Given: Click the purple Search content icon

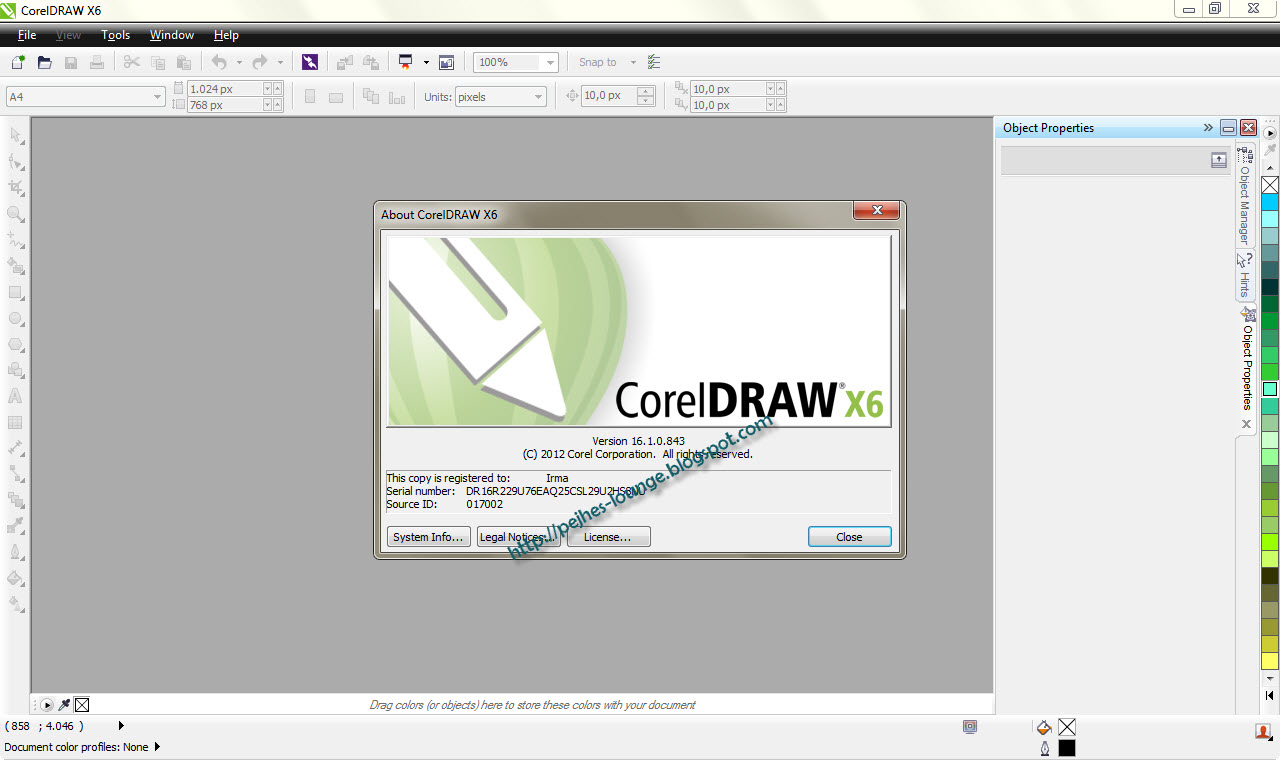Looking at the screenshot, I should pyautogui.click(x=310, y=62).
